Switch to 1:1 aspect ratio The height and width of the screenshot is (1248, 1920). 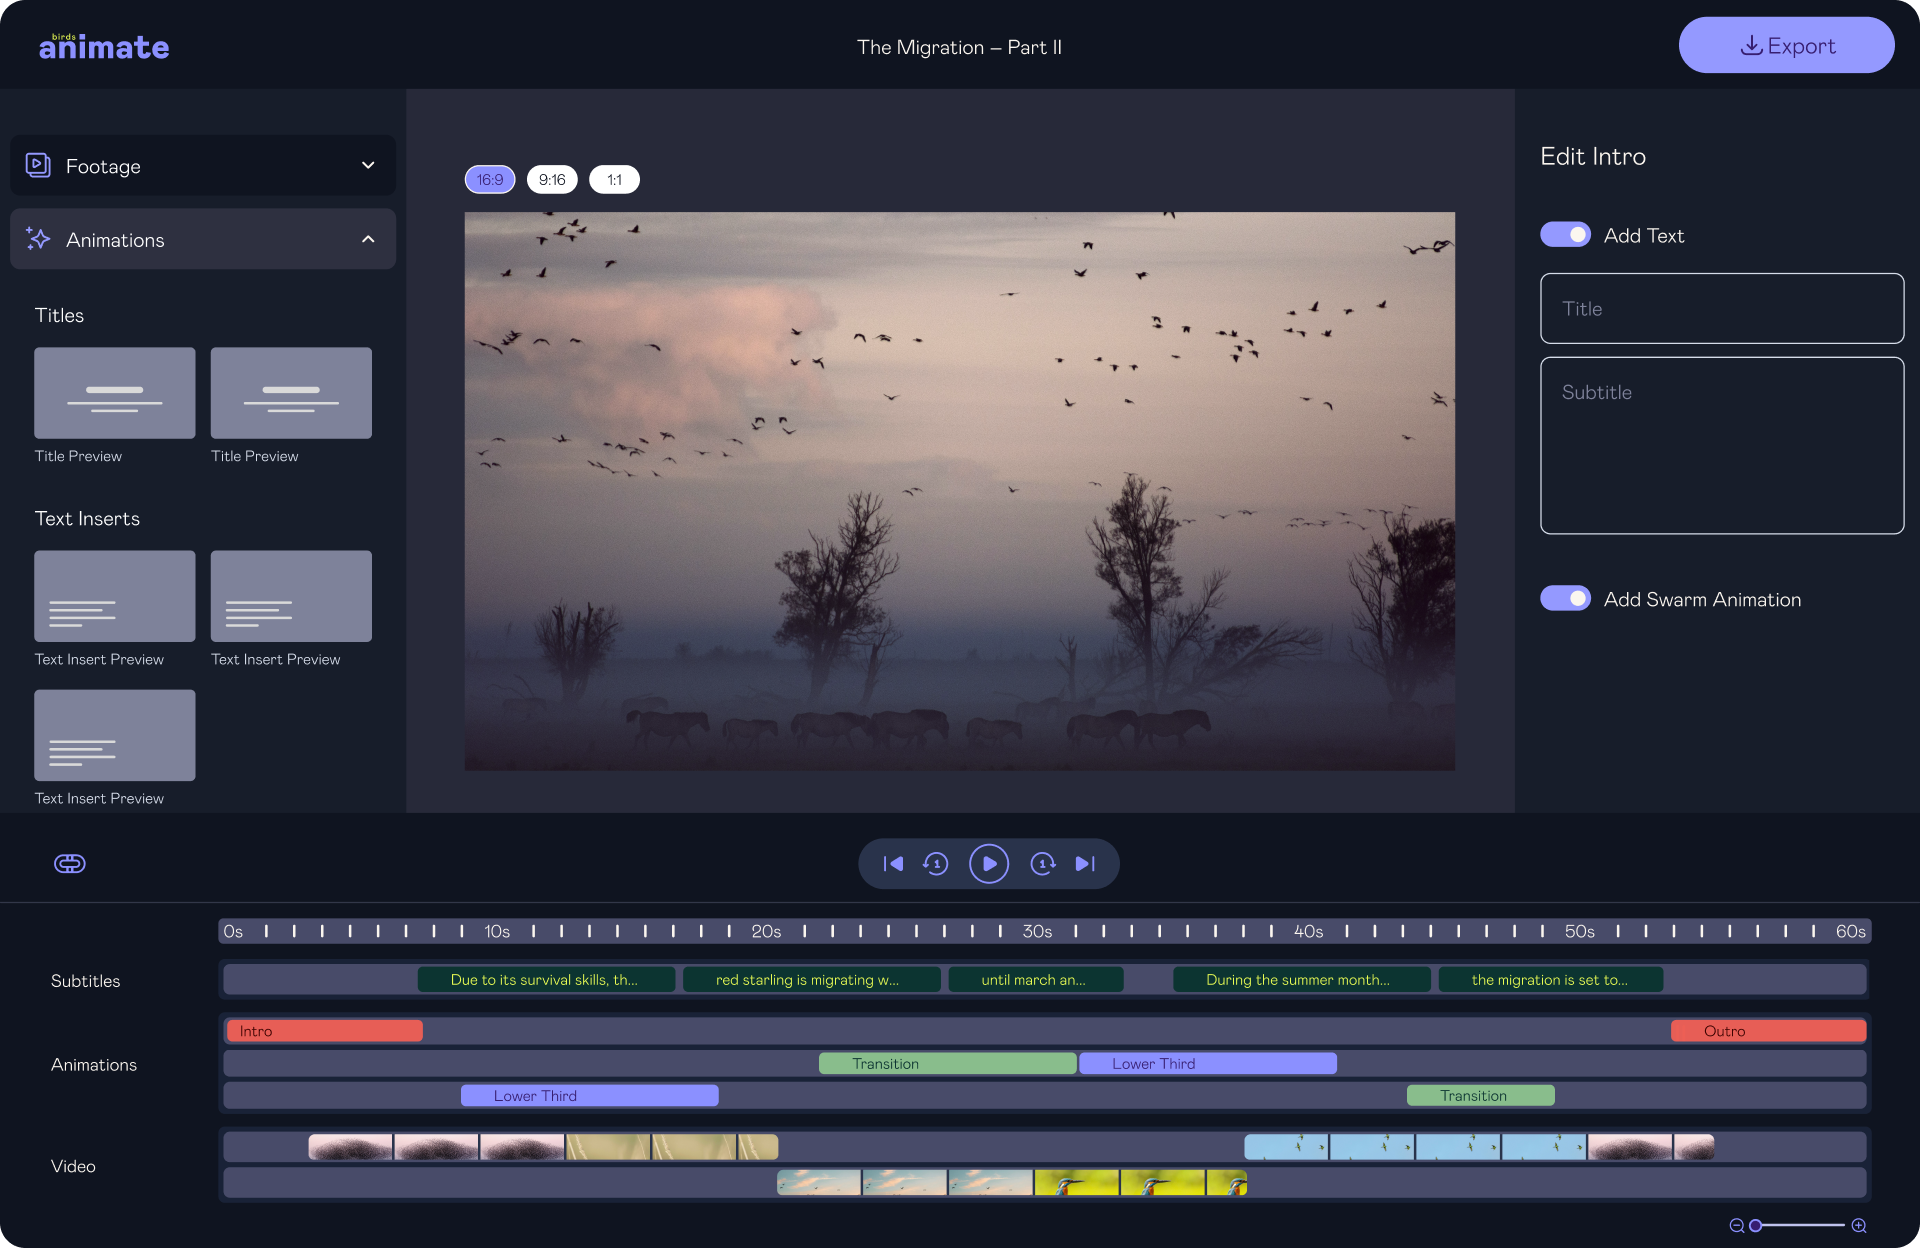614,180
